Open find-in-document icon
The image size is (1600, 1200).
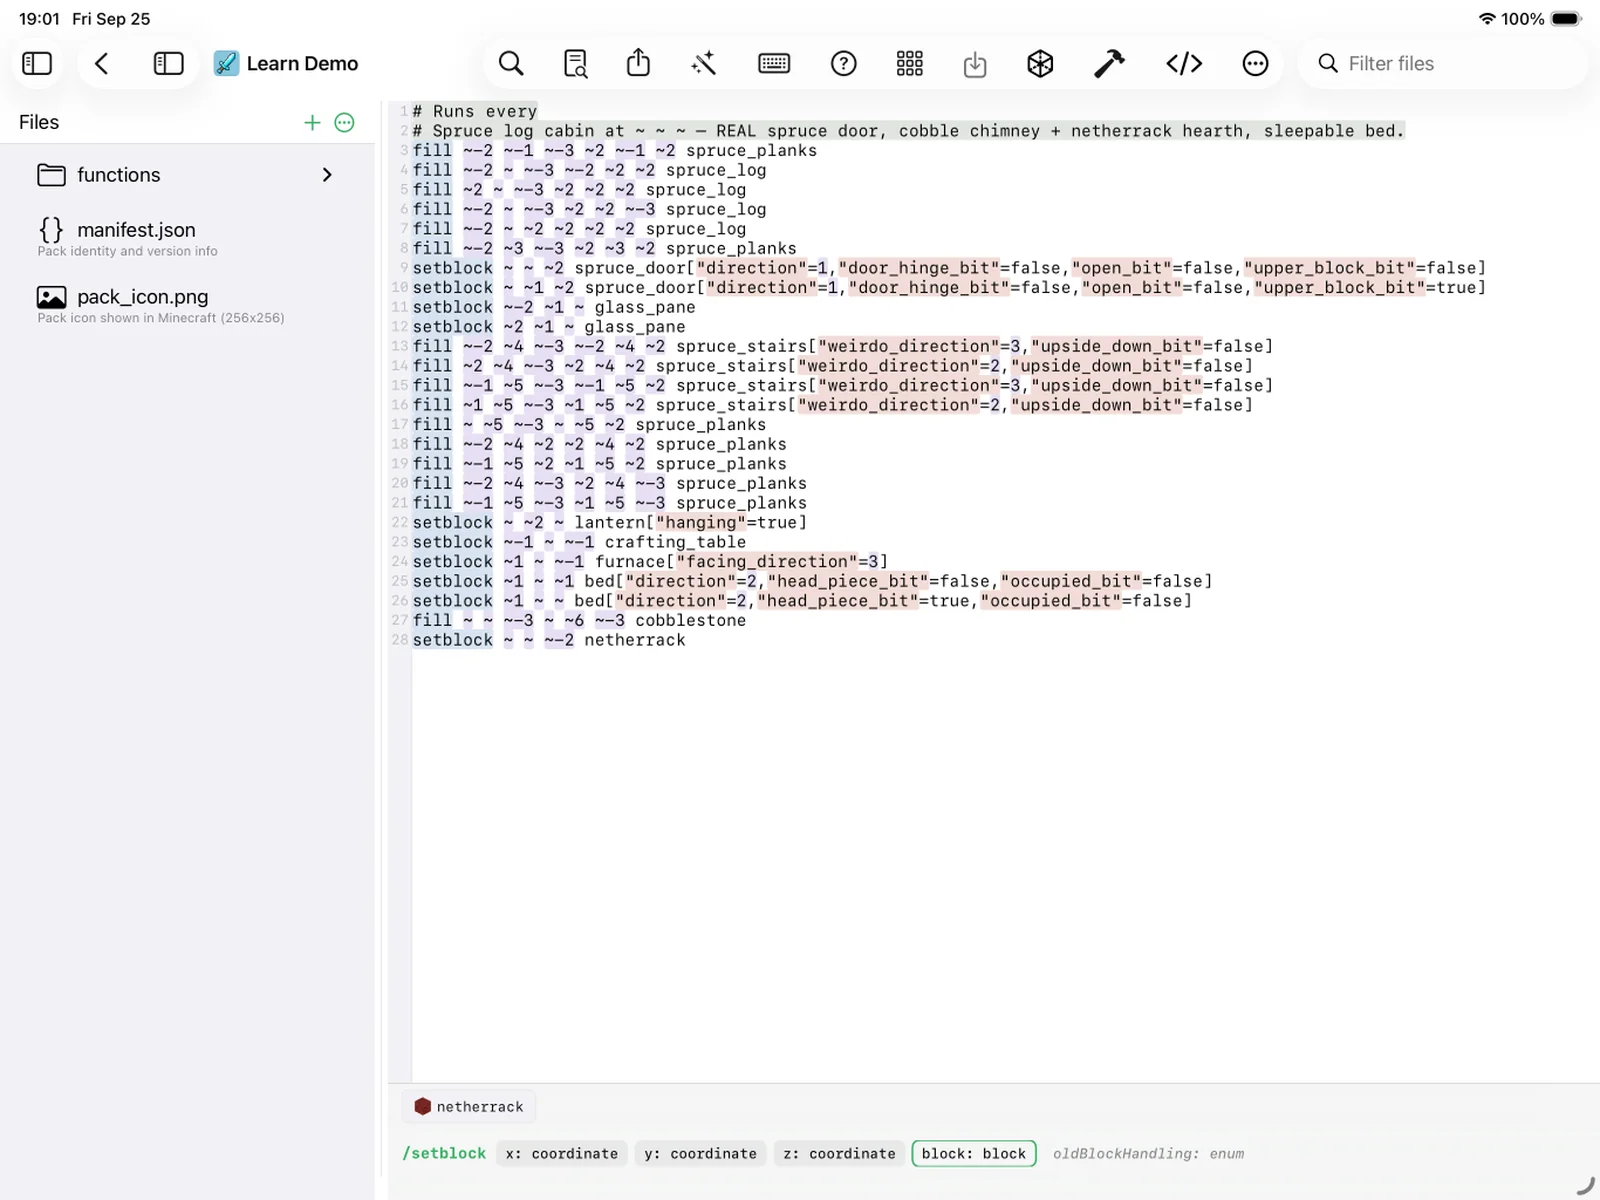point(575,64)
